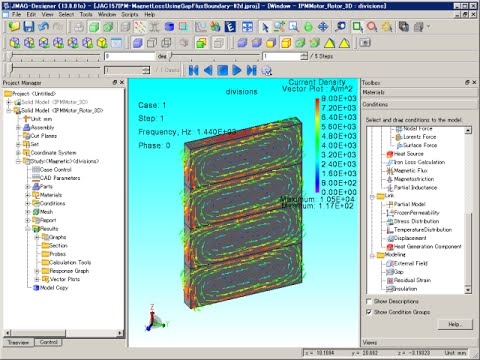Expand the Mesh tree node
This screenshot has width=480, height=360.
pyautogui.click(x=28, y=212)
